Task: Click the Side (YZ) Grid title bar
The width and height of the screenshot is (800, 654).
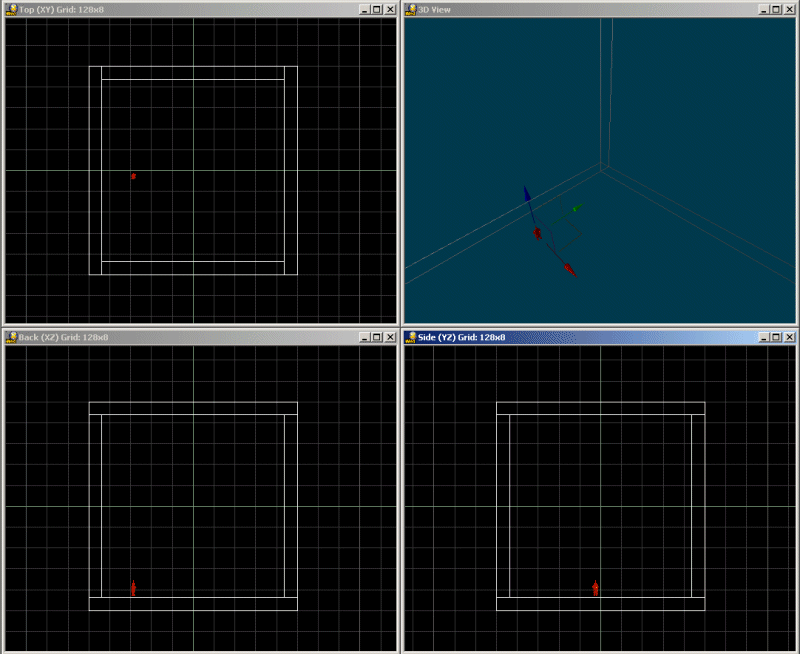Action: [x=600, y=337]
